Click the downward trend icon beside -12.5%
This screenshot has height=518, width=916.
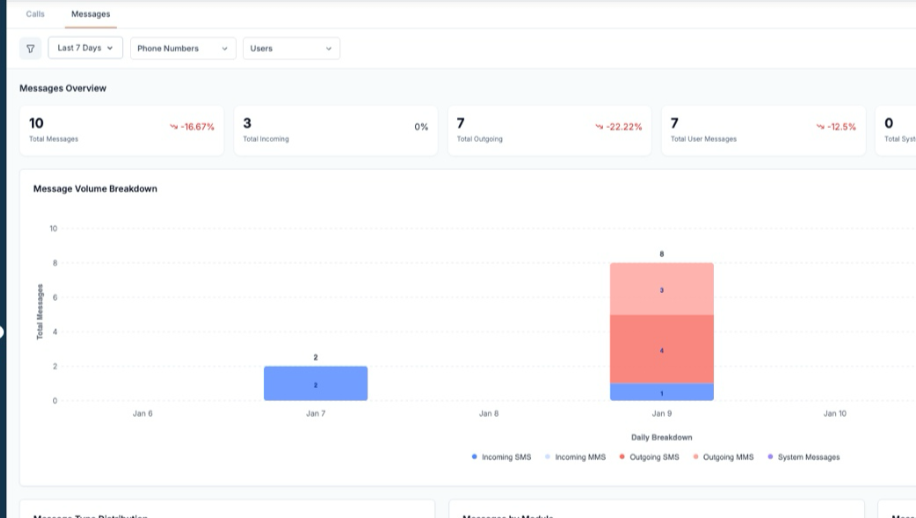[x=821, y=127]
